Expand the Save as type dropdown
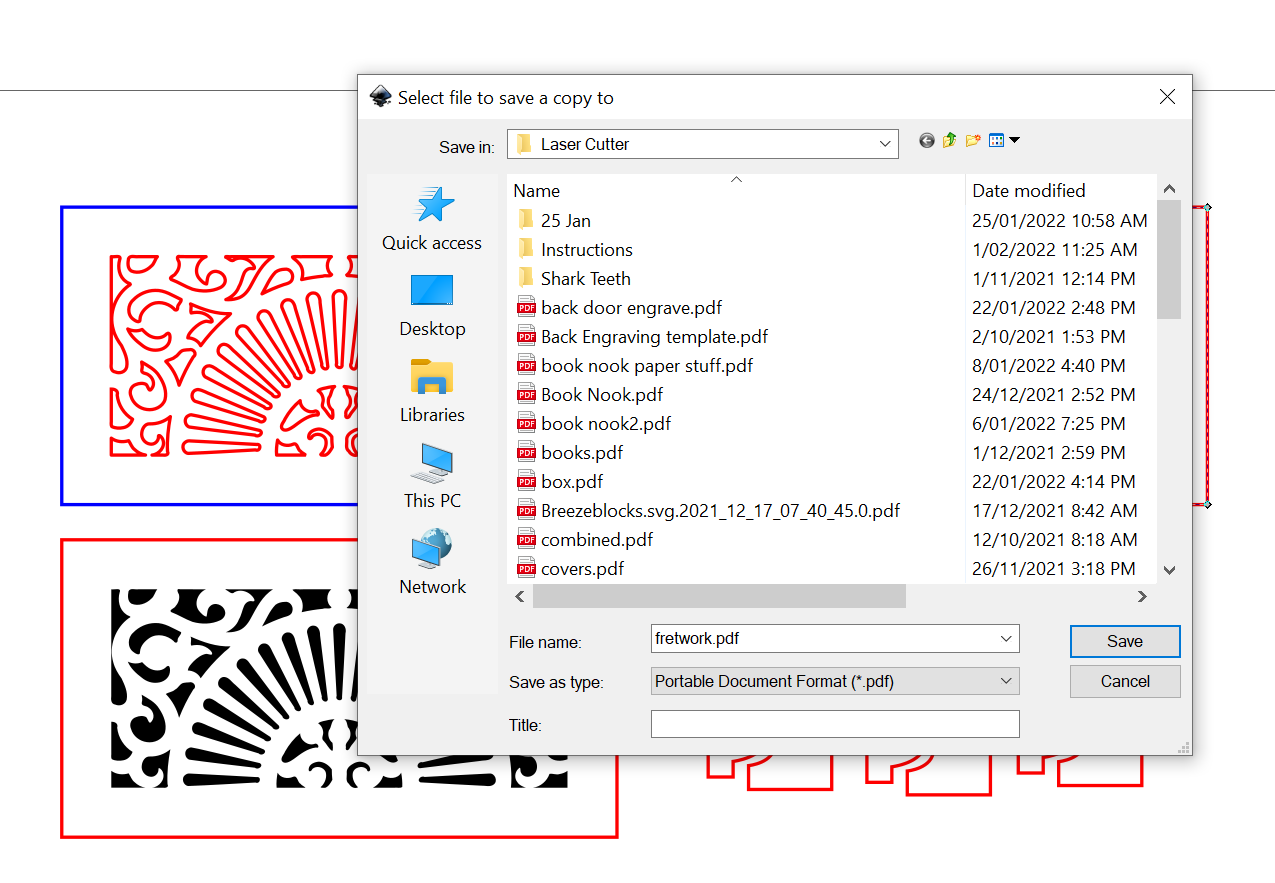 1005,681
